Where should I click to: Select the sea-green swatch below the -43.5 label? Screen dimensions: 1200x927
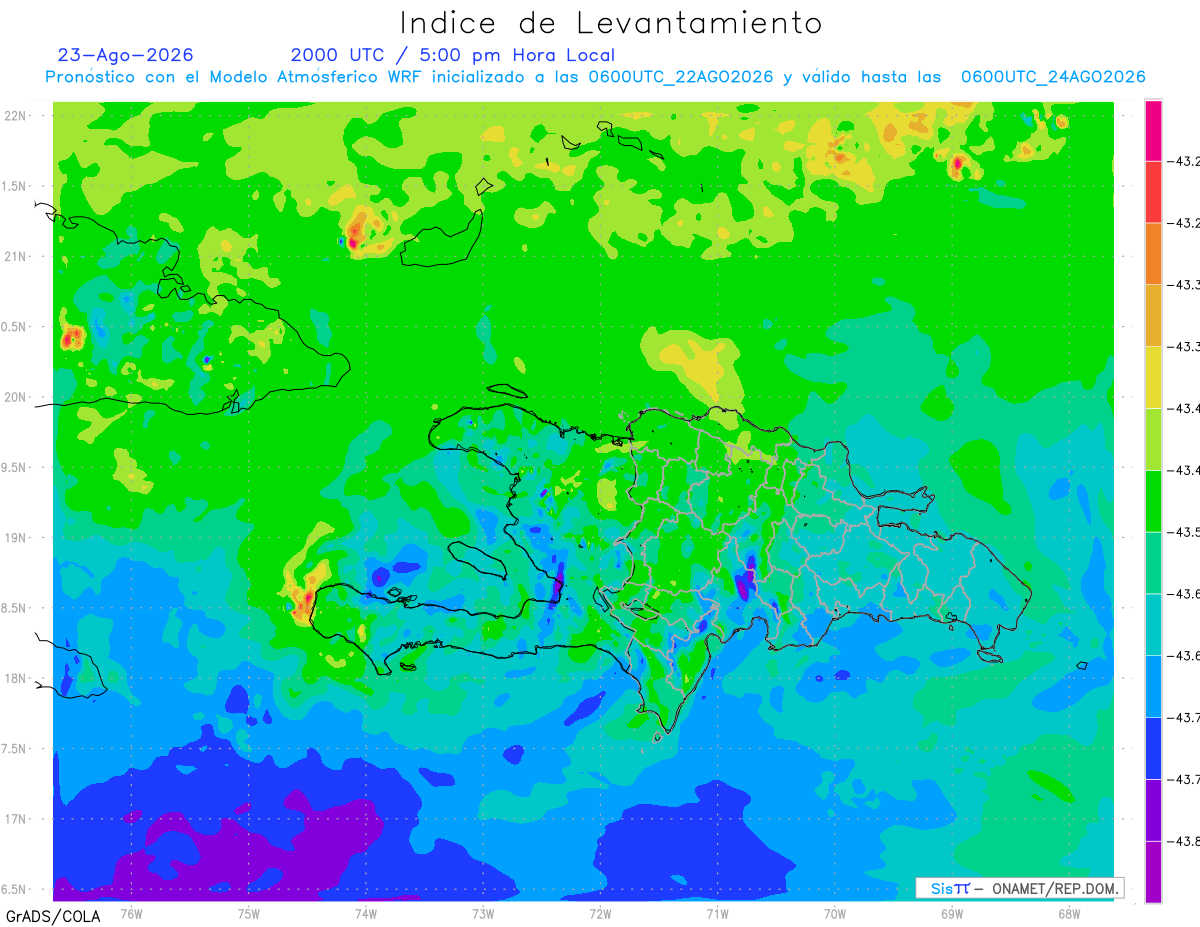(1153, 562)
